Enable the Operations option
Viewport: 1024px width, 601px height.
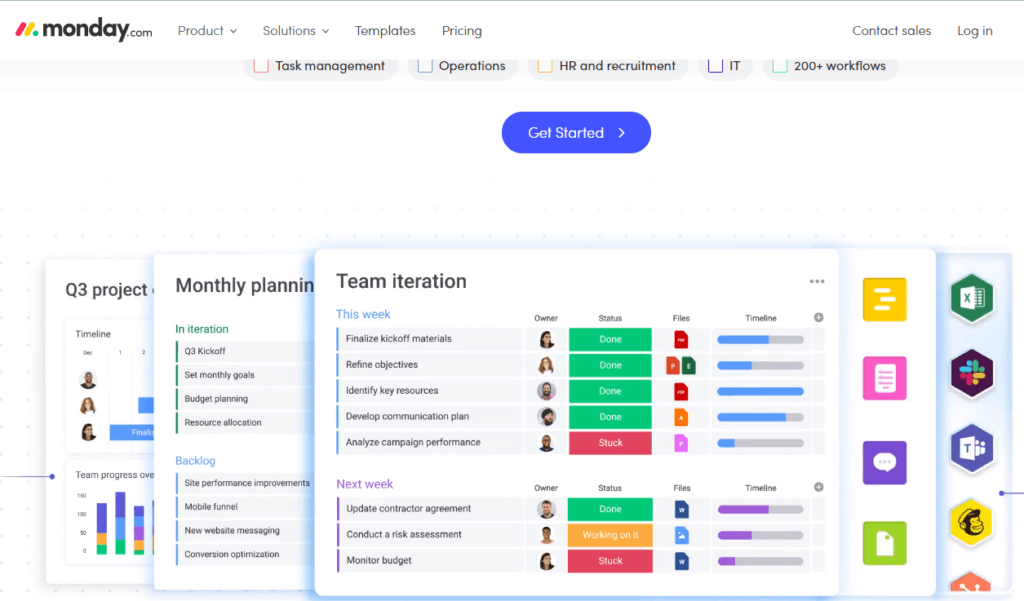point(426,65)
